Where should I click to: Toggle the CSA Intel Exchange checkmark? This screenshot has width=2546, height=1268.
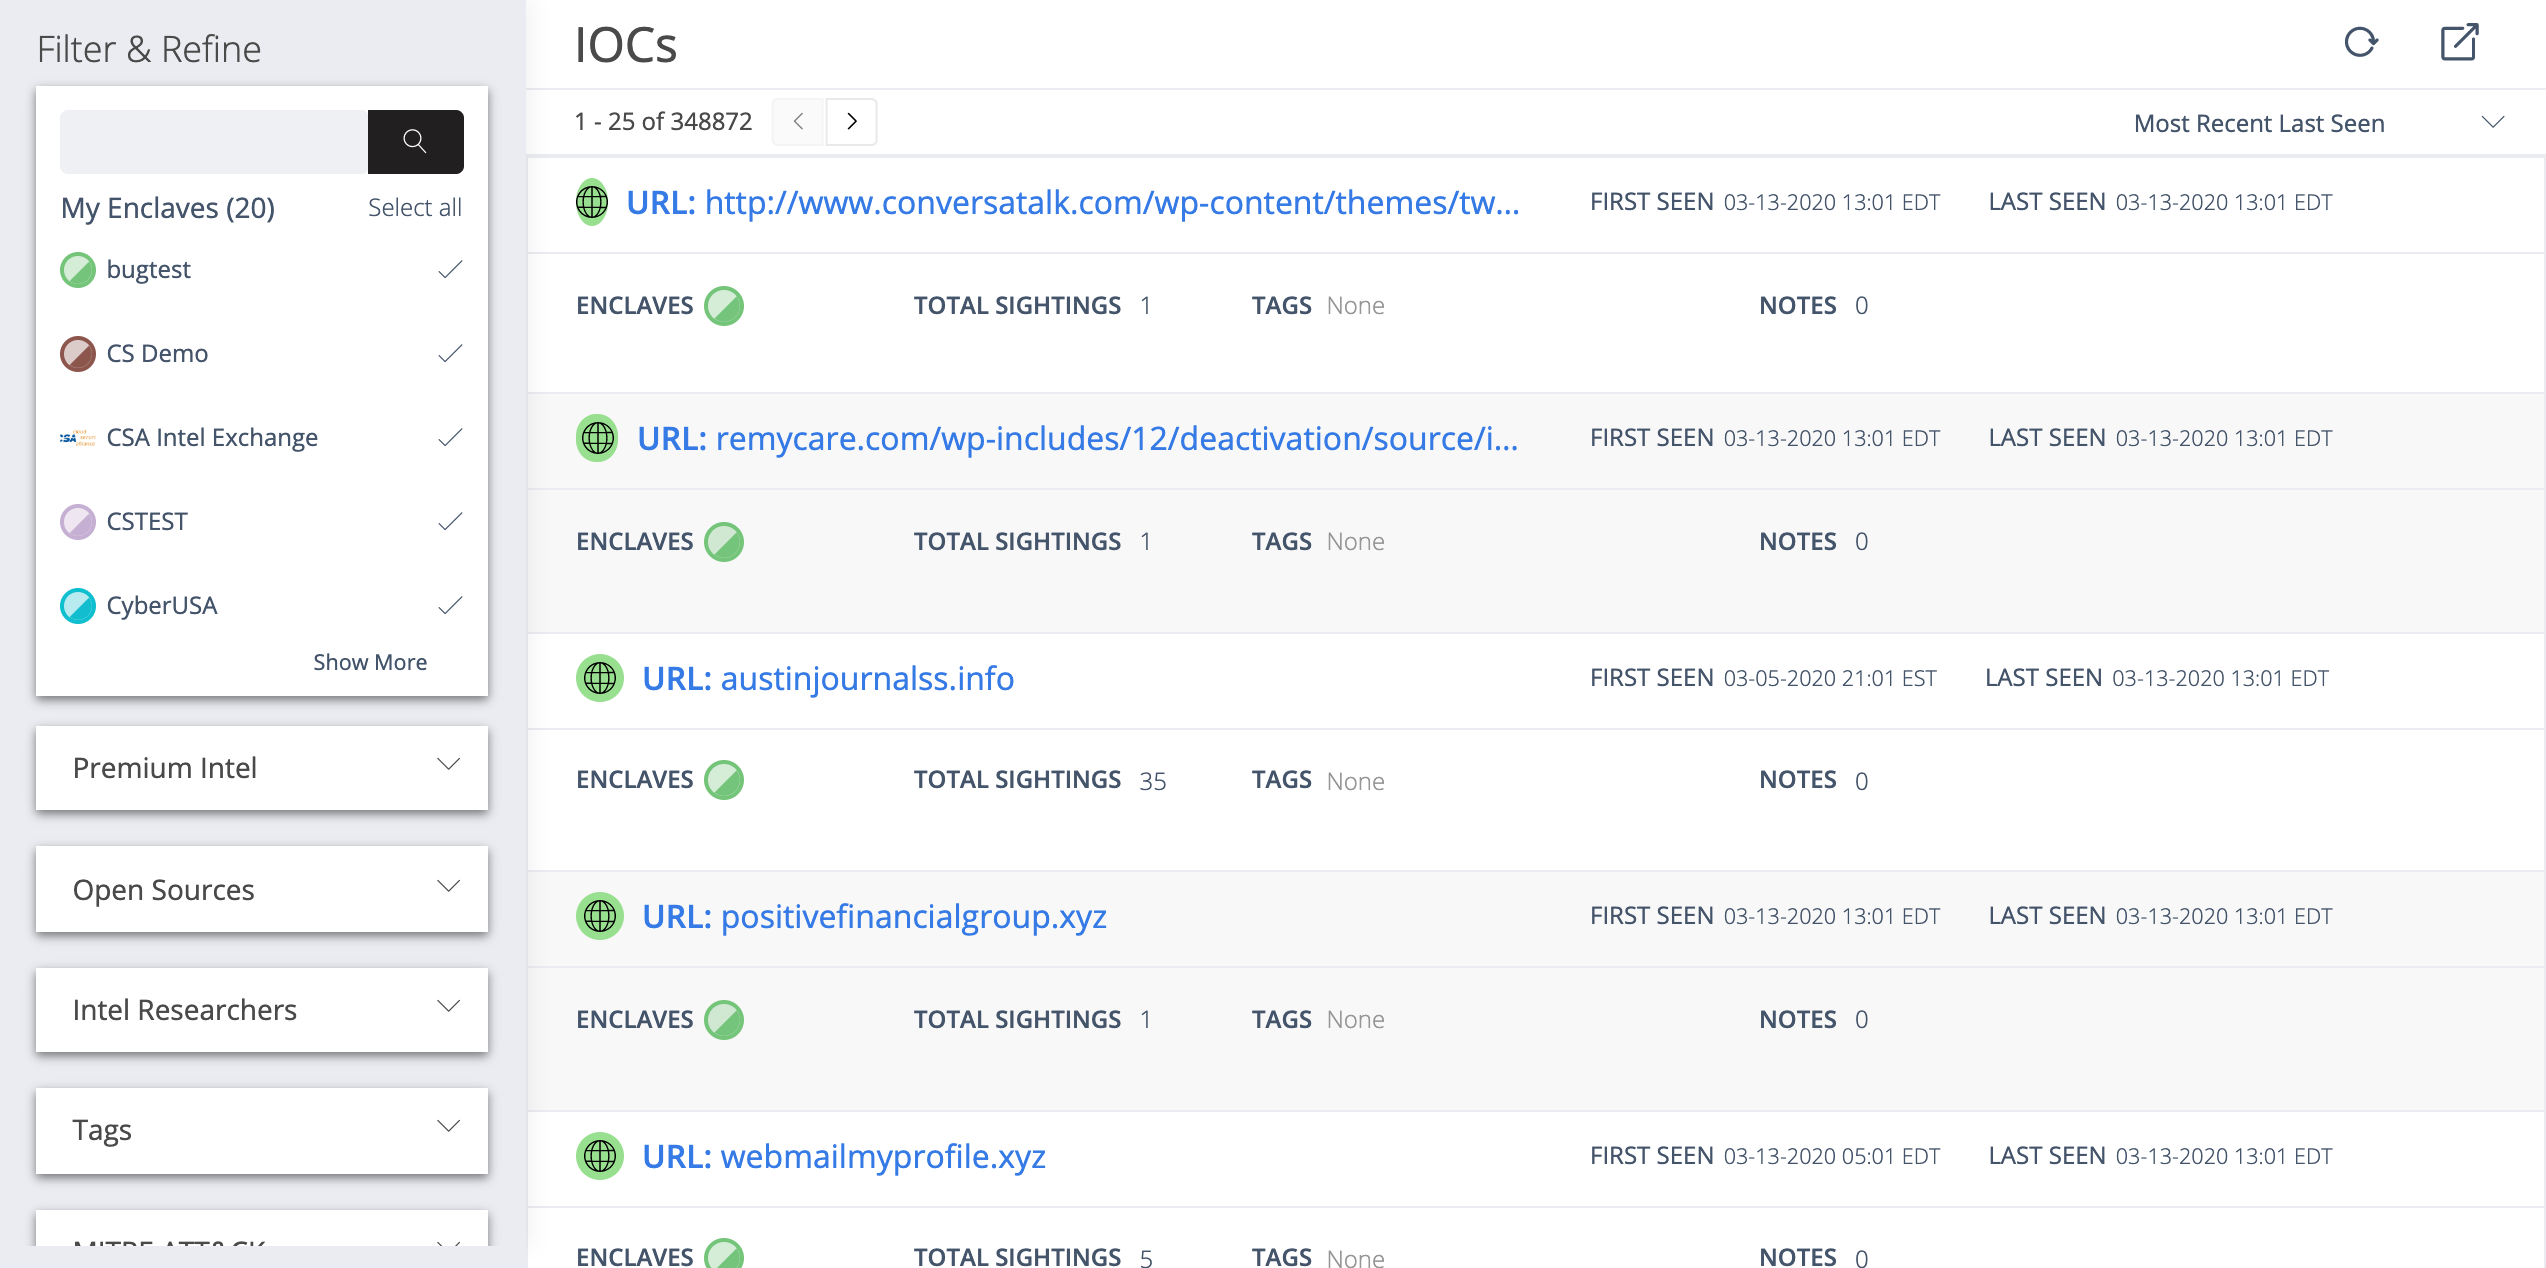(450, 438)
